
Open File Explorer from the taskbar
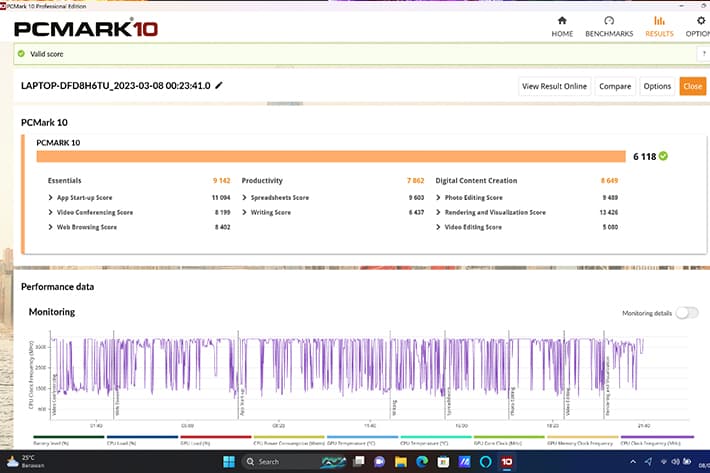coord(400,462)
